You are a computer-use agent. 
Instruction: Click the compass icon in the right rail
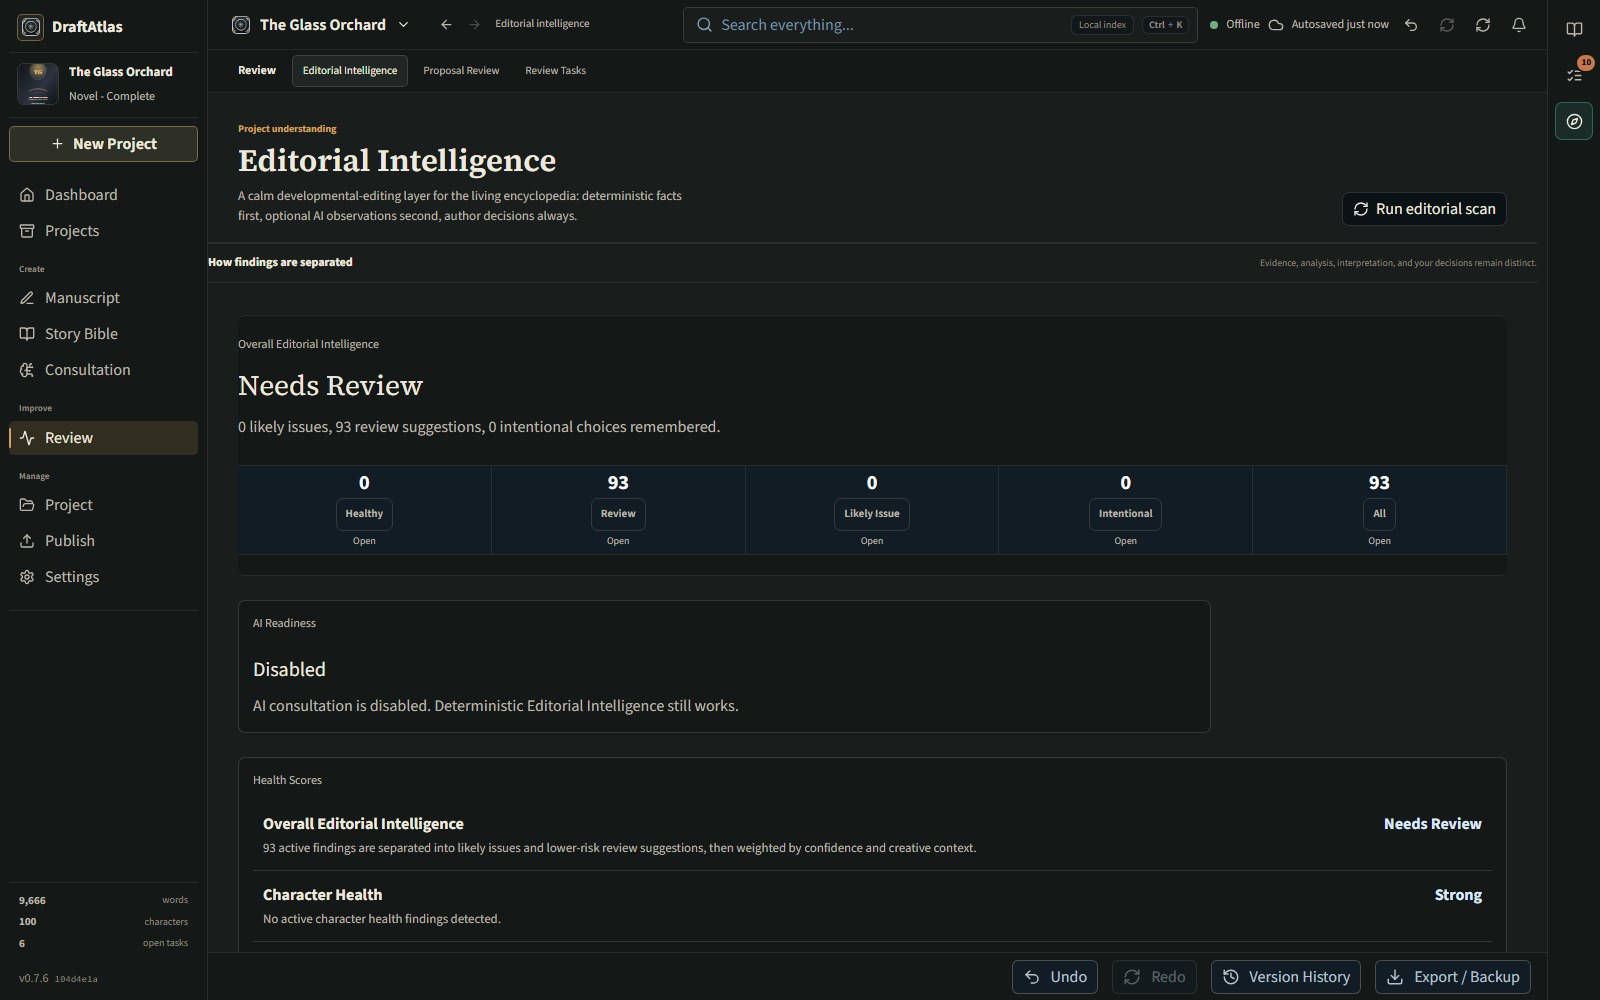[1574, 121]
